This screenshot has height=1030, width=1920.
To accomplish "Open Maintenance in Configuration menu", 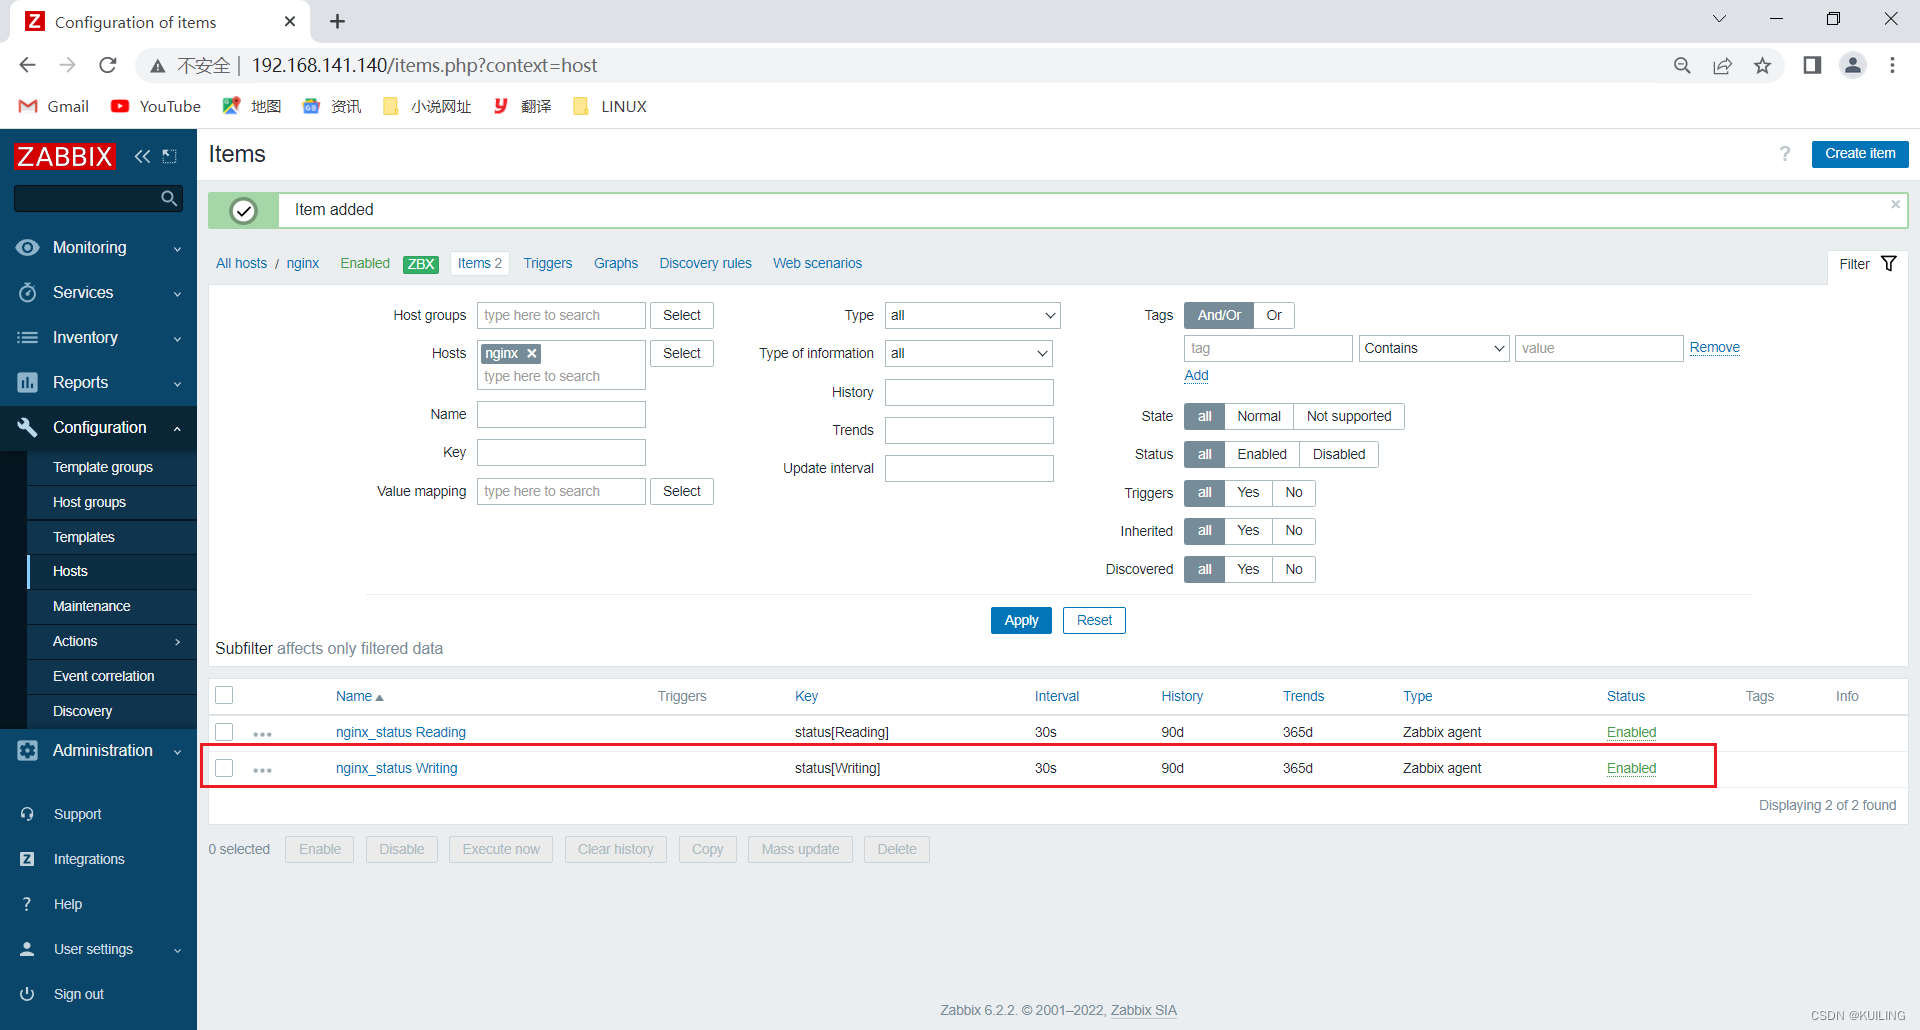I will 91,606.
